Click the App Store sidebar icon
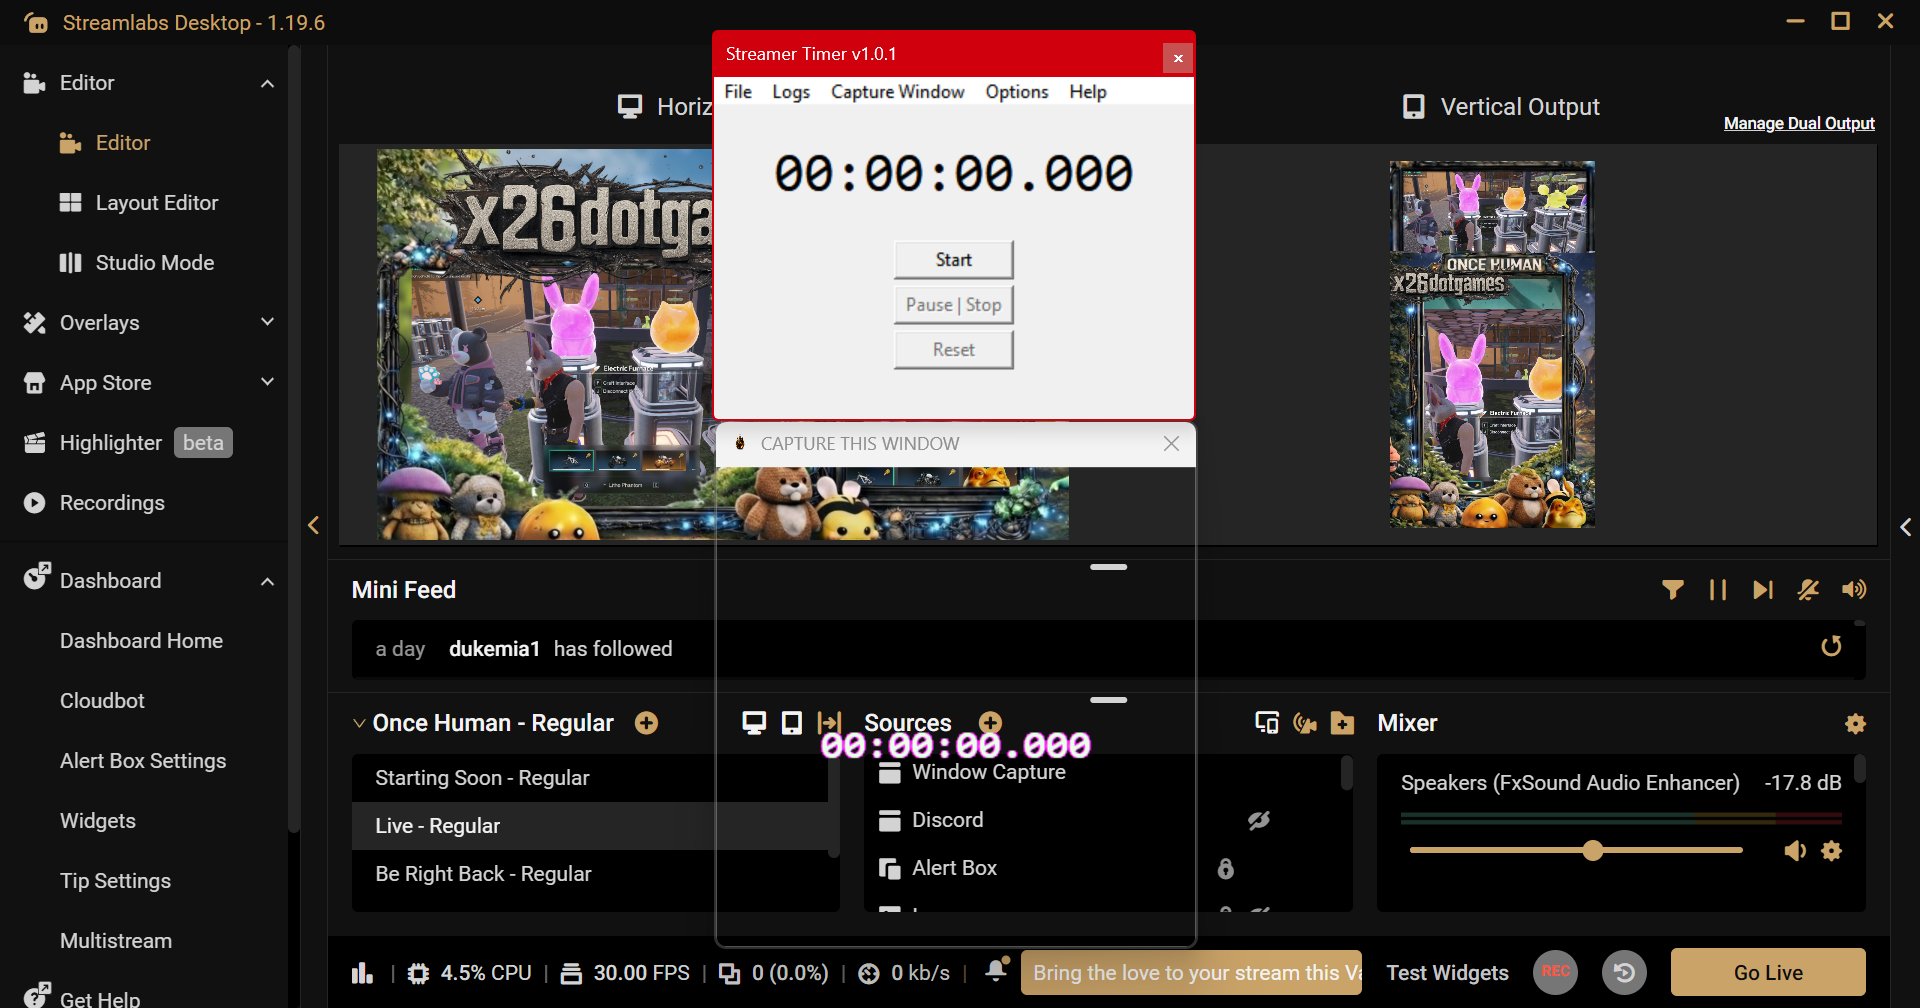Image resolution: width=1920 pixels, height=1008 pixels. pyautogui.click(x=35, y=383)
